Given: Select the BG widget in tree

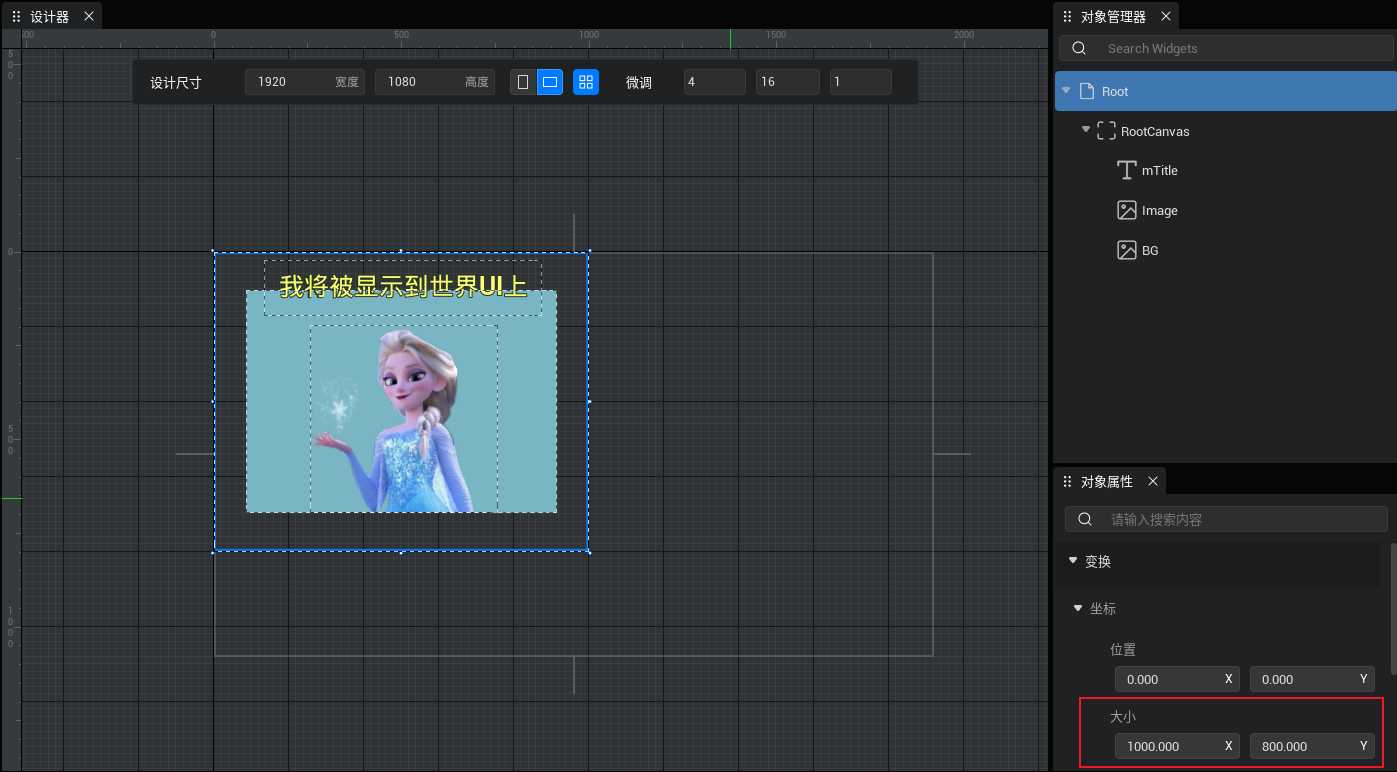Looking at the screenshot, I should [x=1150, y=251].
